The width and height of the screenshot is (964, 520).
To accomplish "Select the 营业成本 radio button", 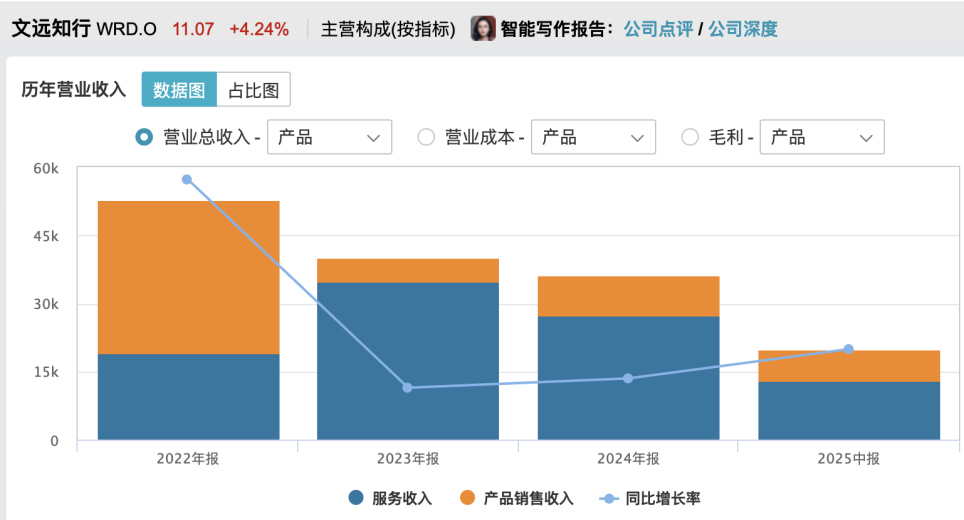I will tap(426, 137).
